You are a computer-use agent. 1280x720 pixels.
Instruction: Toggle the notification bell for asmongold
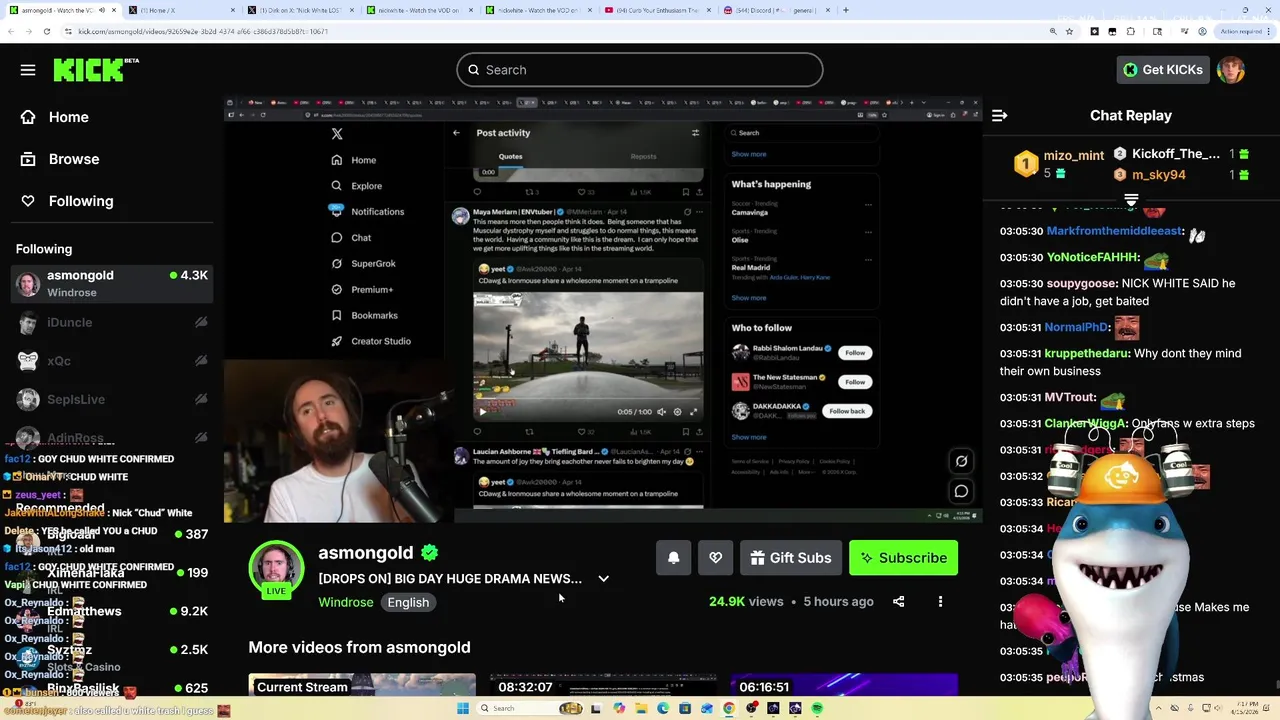674,558
